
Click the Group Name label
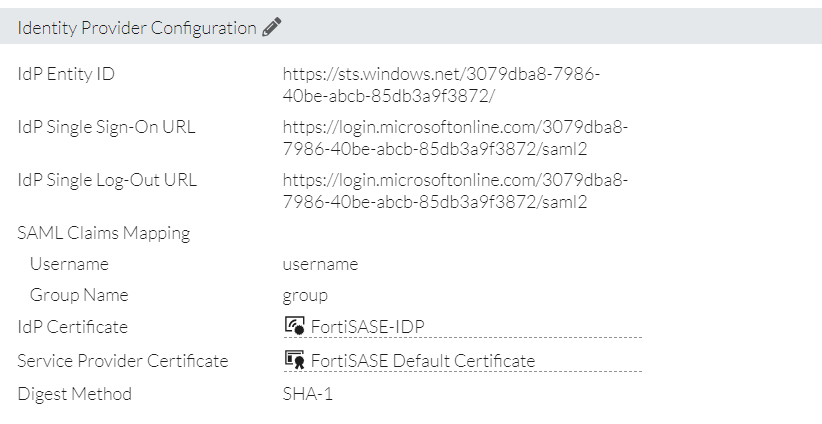(x=79, y=295)
